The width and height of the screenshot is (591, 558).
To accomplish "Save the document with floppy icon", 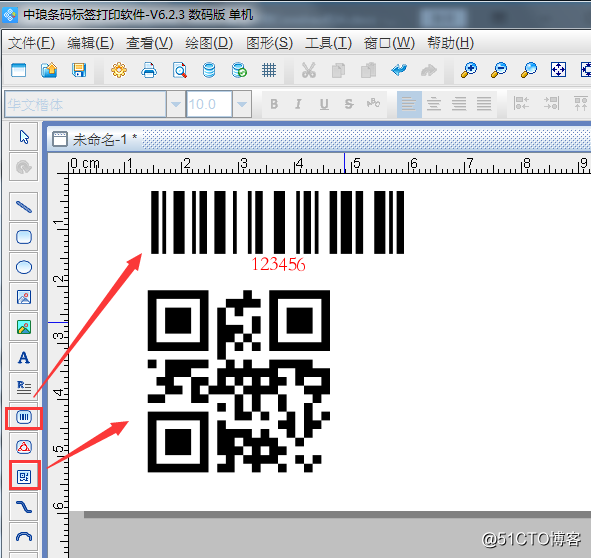I will pos(79,70).
